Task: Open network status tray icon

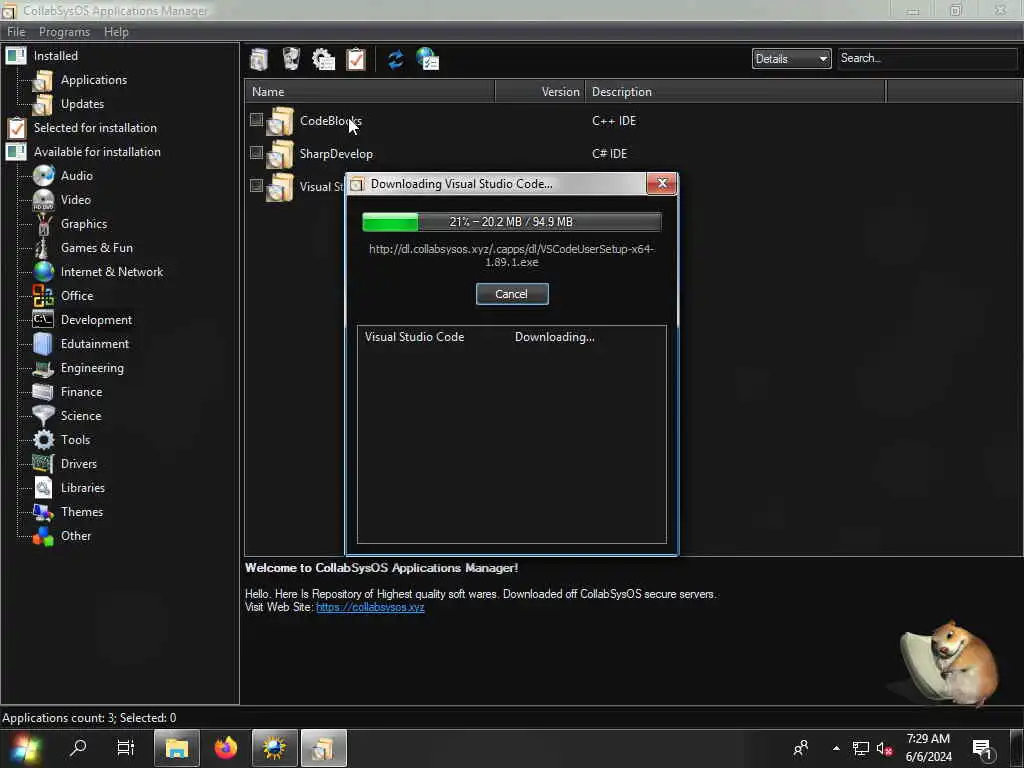Action: [861, 748]
